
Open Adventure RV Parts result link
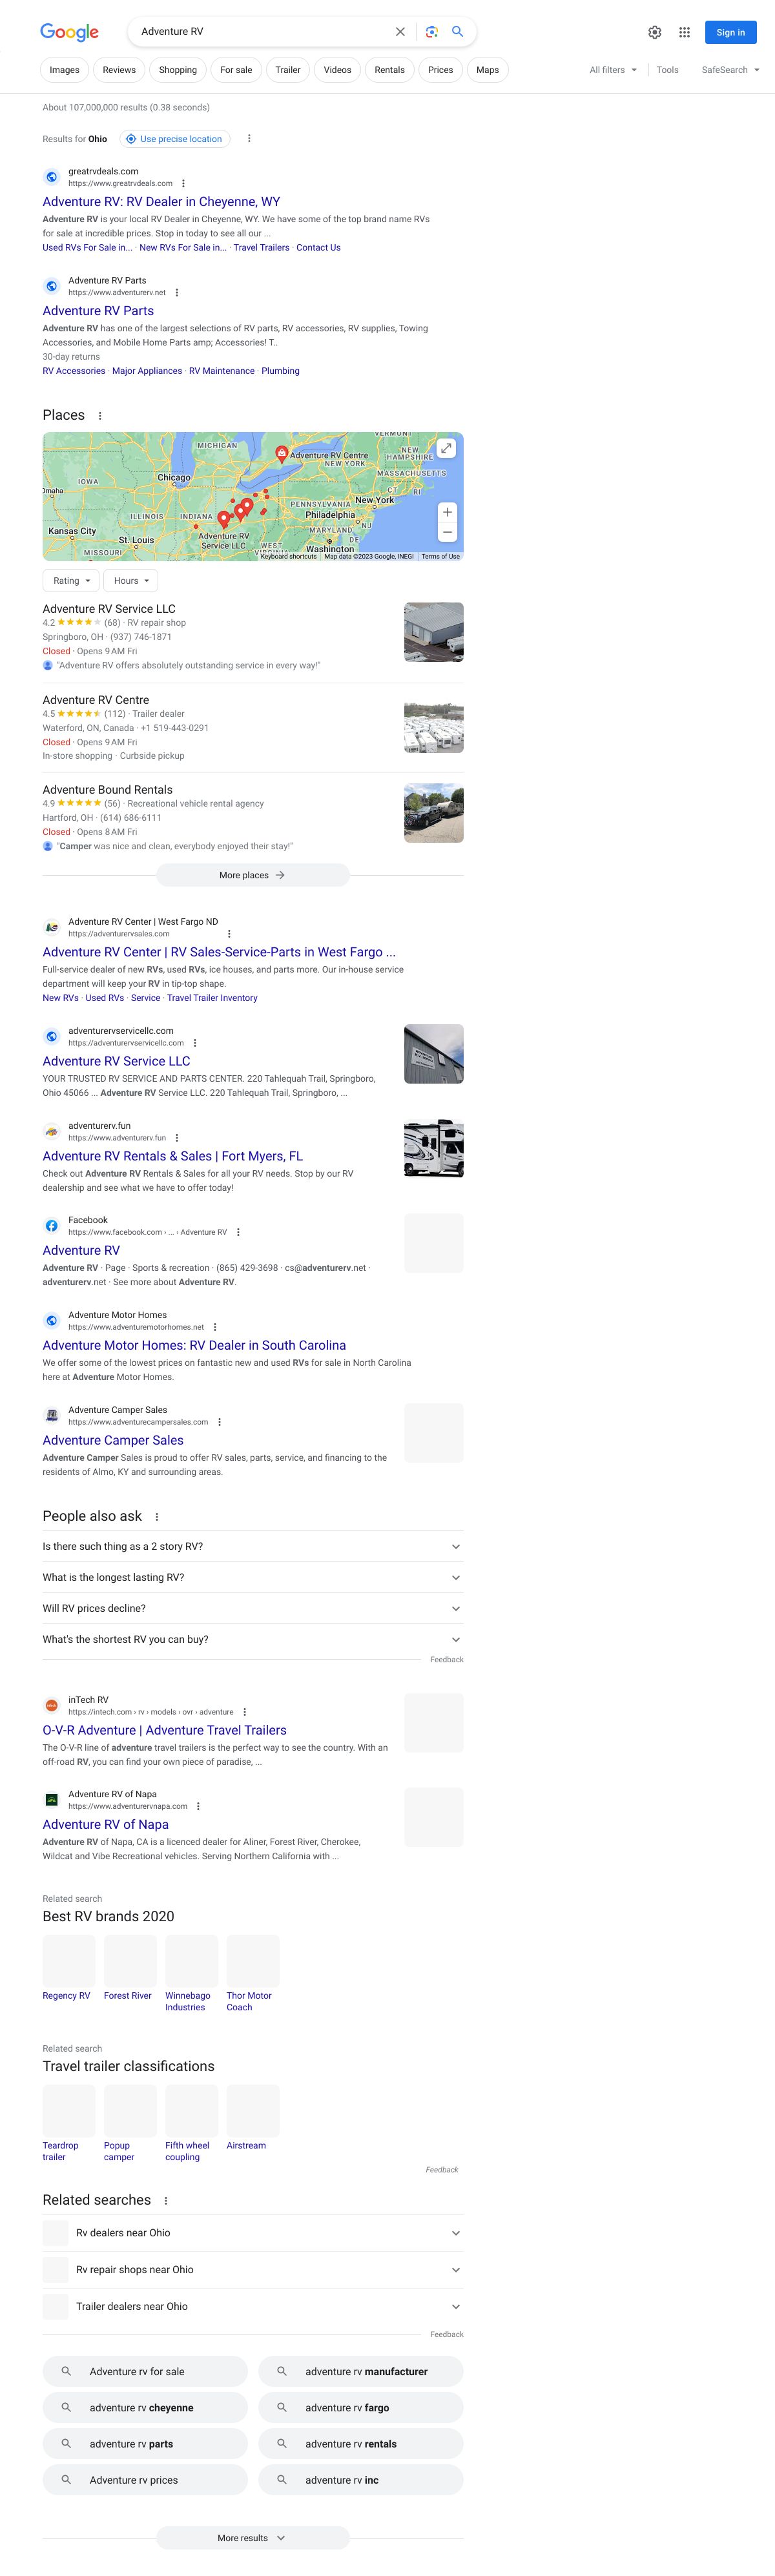point(98,311)
